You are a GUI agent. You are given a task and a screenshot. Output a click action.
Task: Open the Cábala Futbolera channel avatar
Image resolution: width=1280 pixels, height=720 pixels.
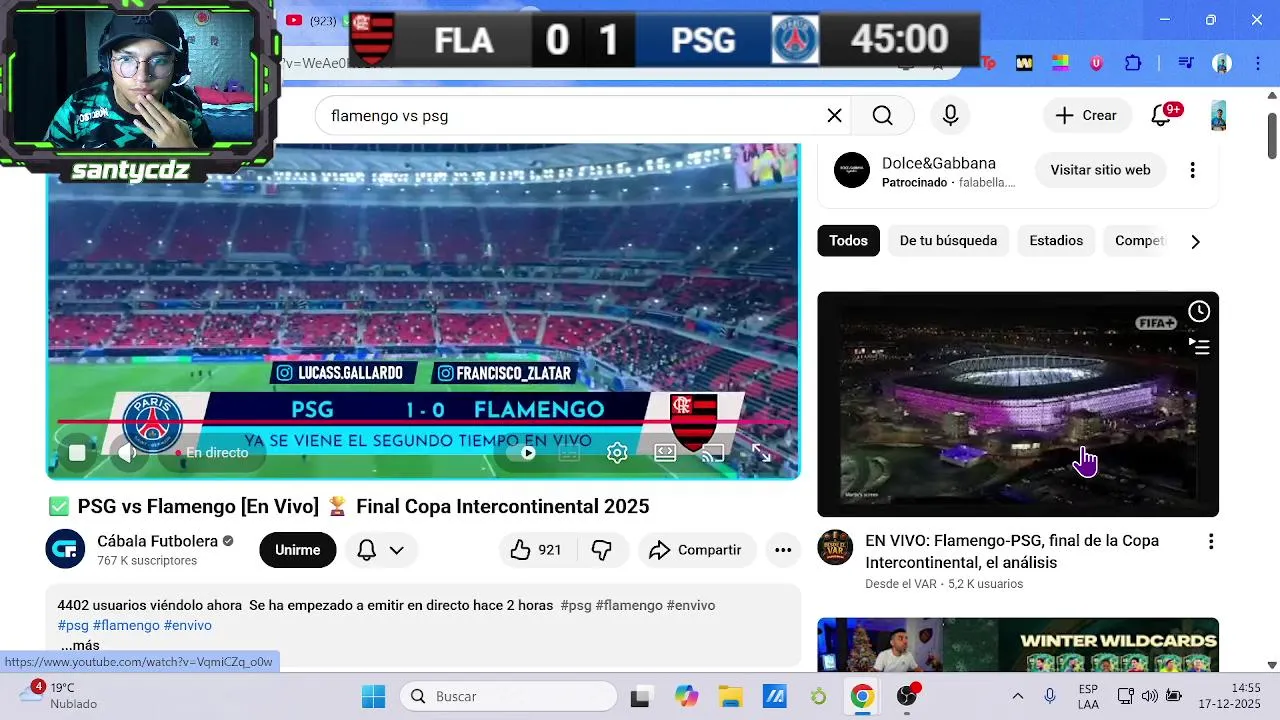pos(65,549)
